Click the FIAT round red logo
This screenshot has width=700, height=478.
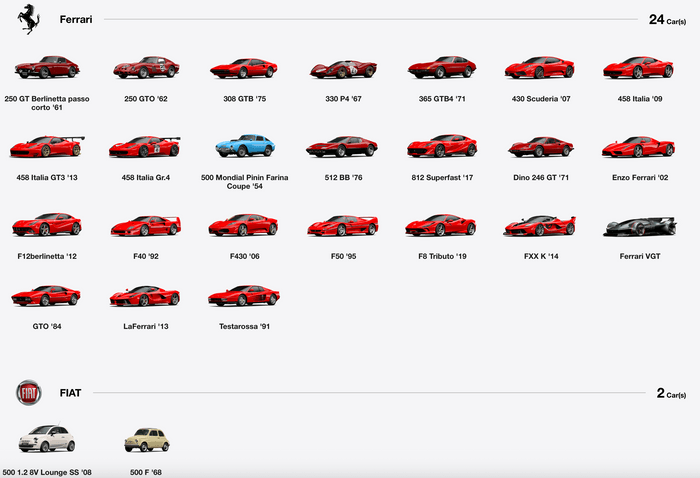click(x=29, y=393)
